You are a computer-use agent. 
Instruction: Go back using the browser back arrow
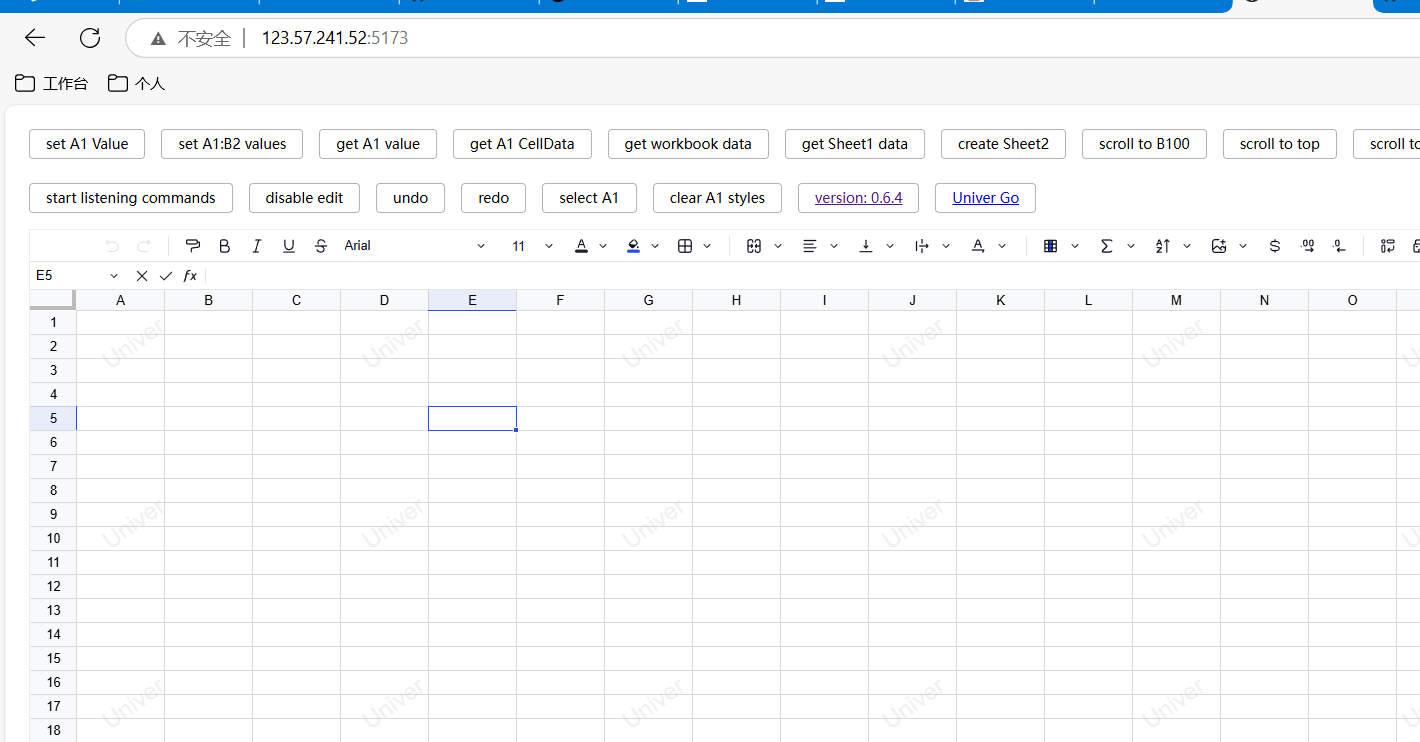35,38
